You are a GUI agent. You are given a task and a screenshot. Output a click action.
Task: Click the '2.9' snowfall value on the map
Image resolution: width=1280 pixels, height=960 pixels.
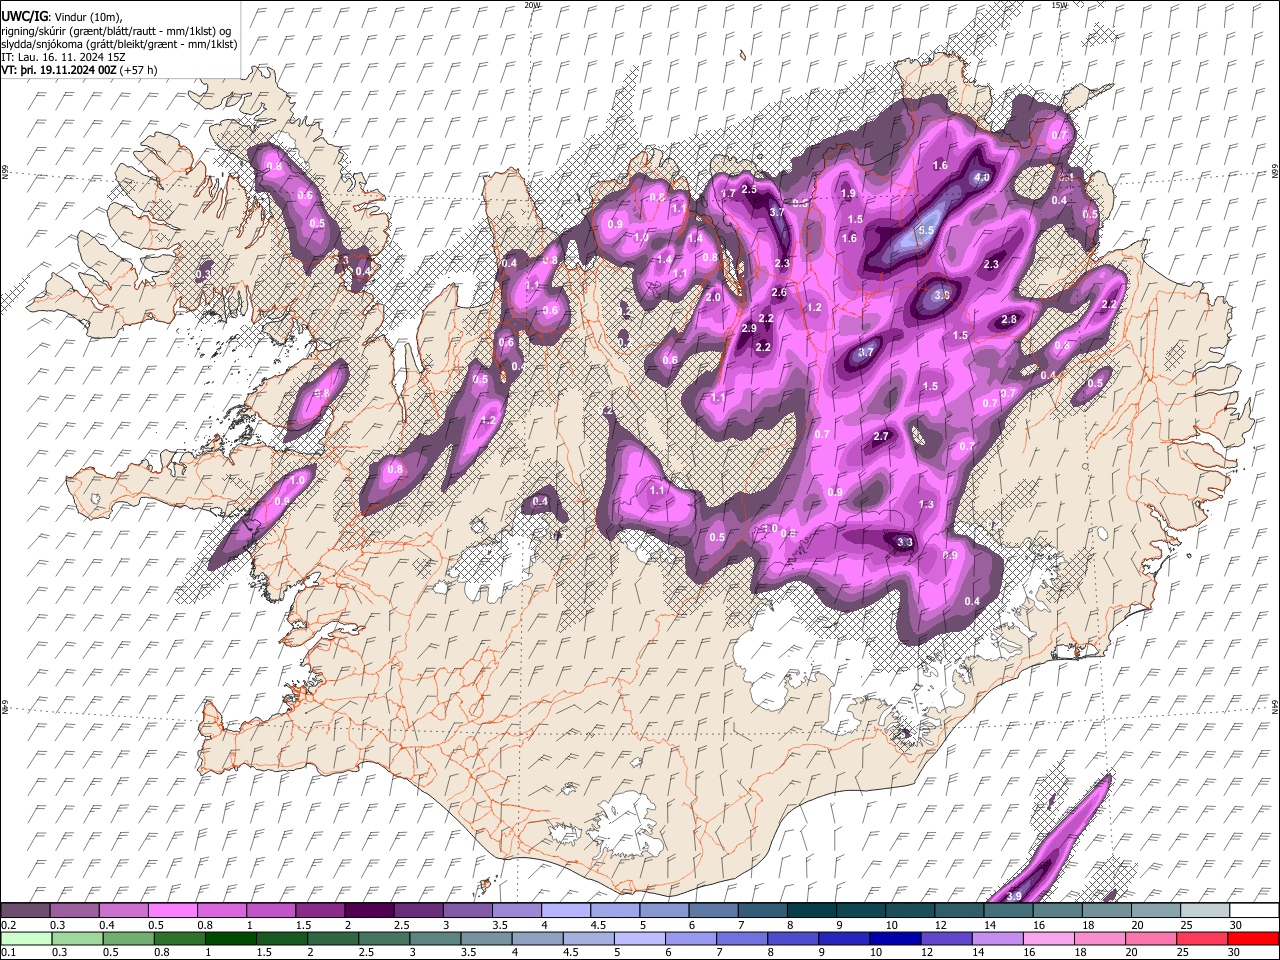[x=749, y=329]
